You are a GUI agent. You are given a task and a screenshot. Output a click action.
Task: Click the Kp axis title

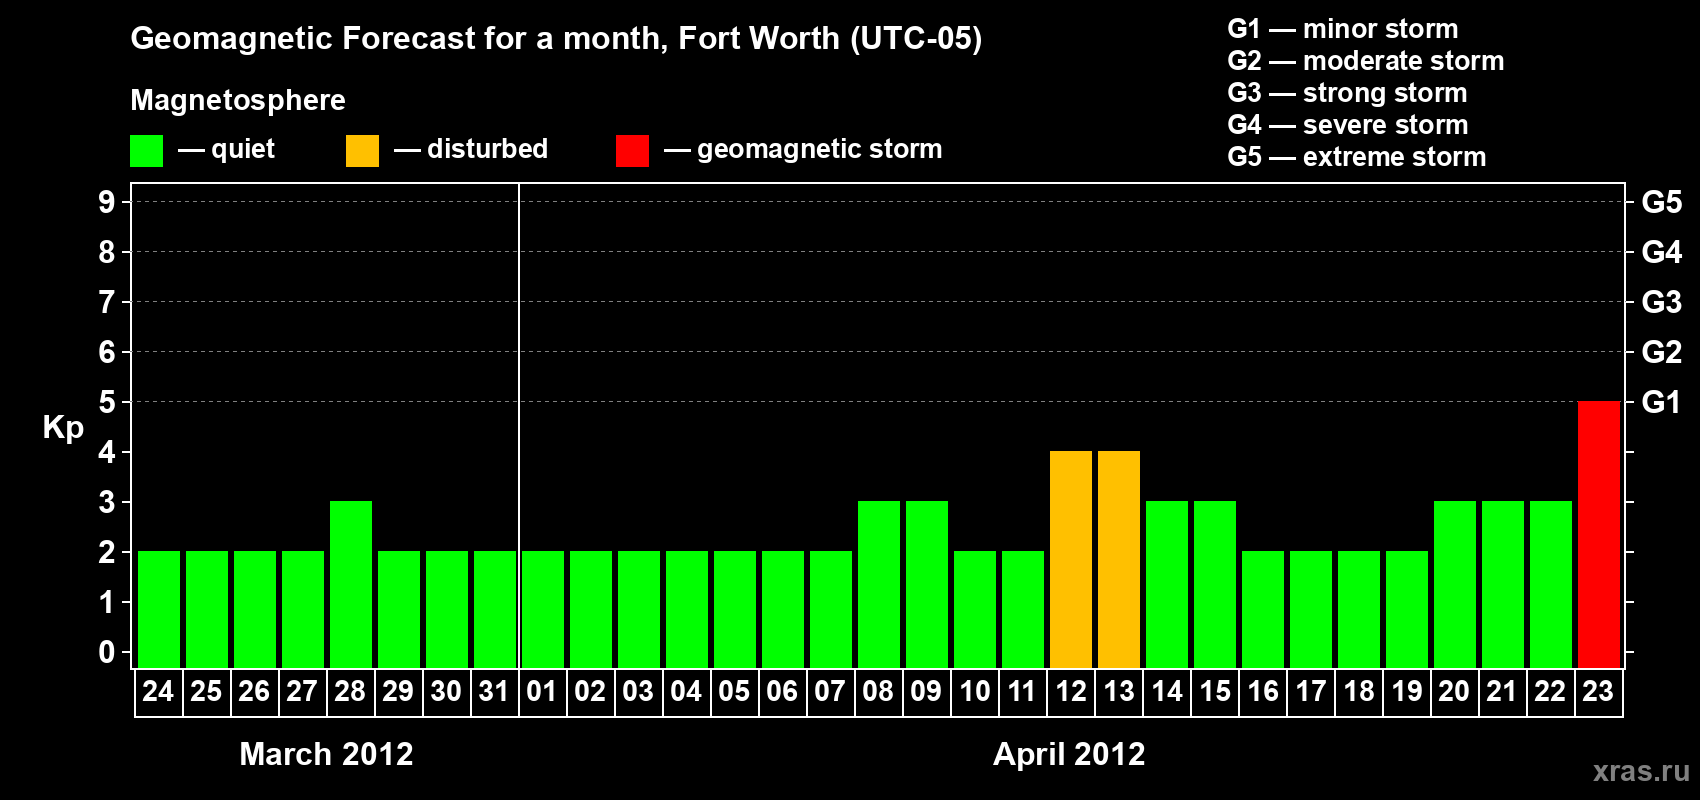click(x=63, y=428)
